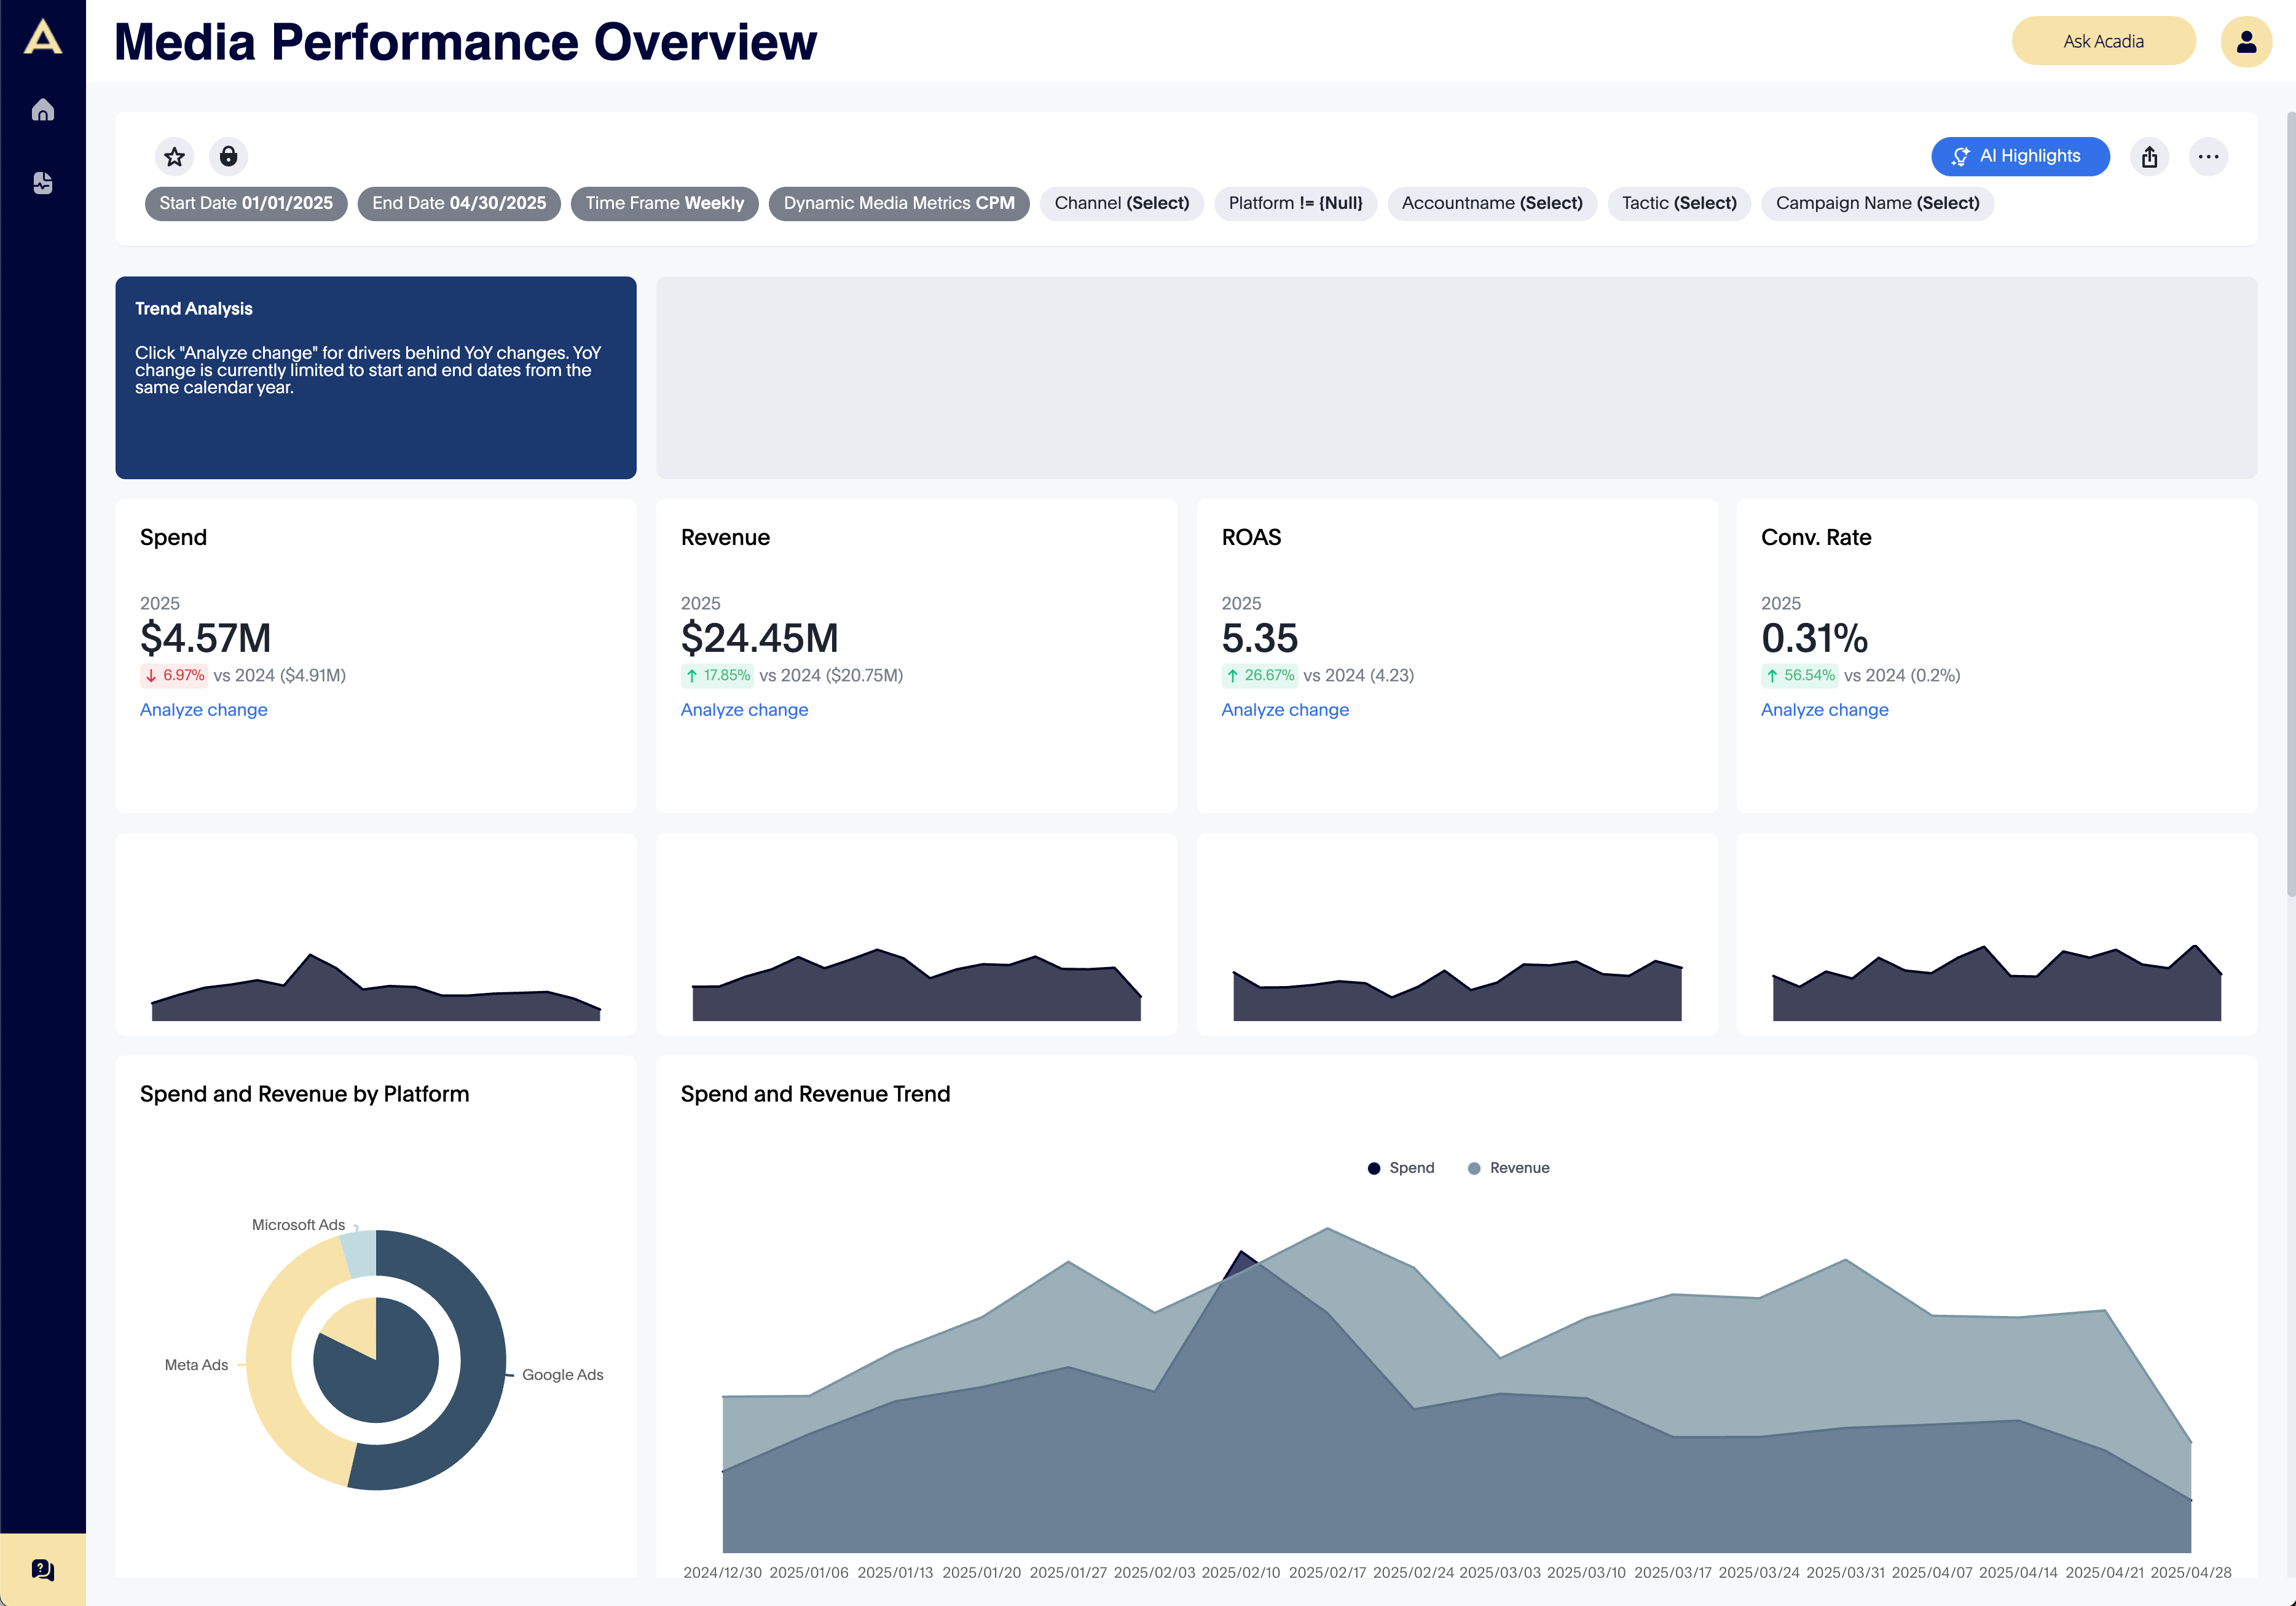Select the Home icon in the left sidebar

(x=43, y=110)
